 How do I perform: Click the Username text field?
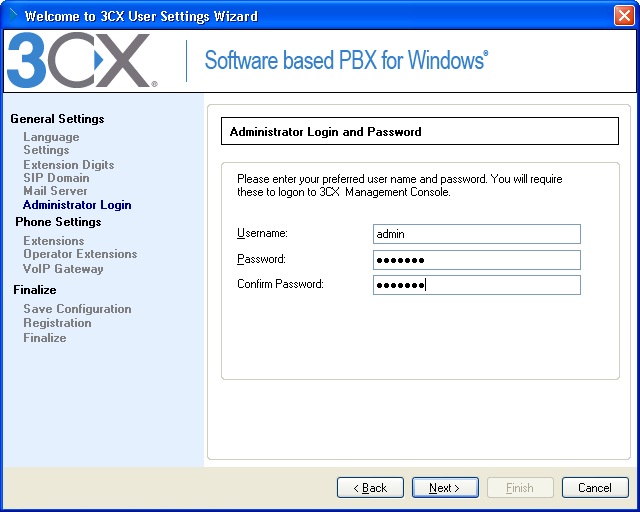476,234
